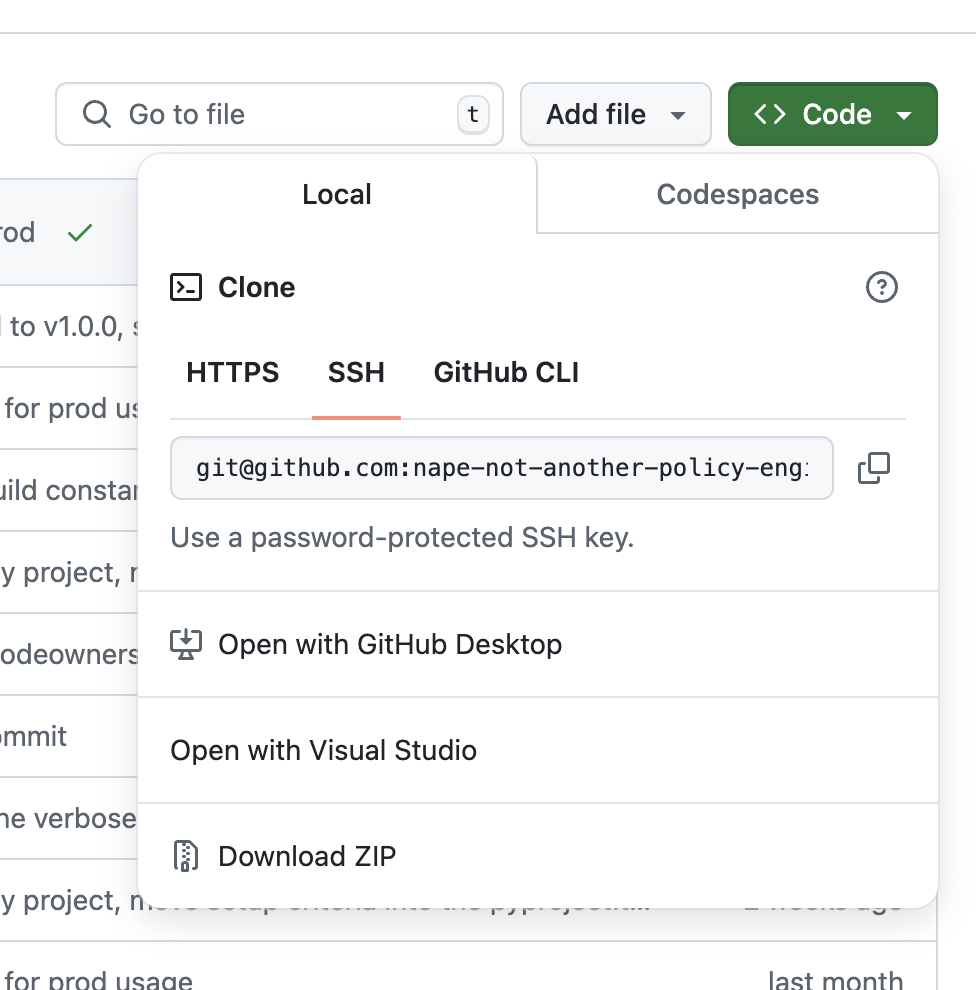
Task: Click the terminal icon beside Clone
Action: click(186, 287)
